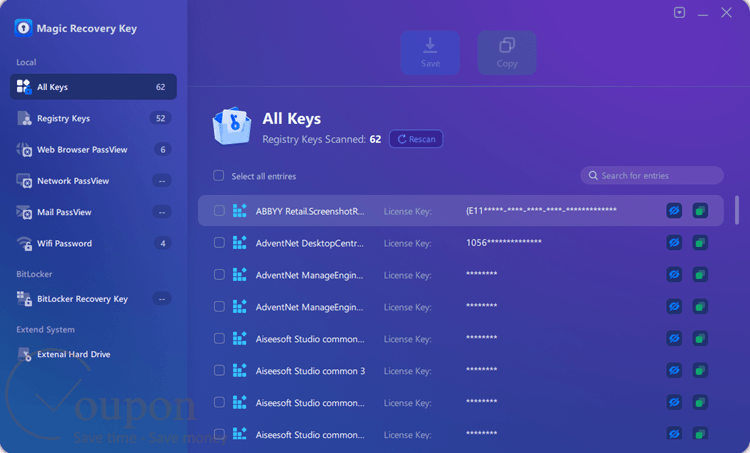Copy first Aiseesoft Studio common key
Viewport: 750px width, 453px height.
tap(700, 339)
